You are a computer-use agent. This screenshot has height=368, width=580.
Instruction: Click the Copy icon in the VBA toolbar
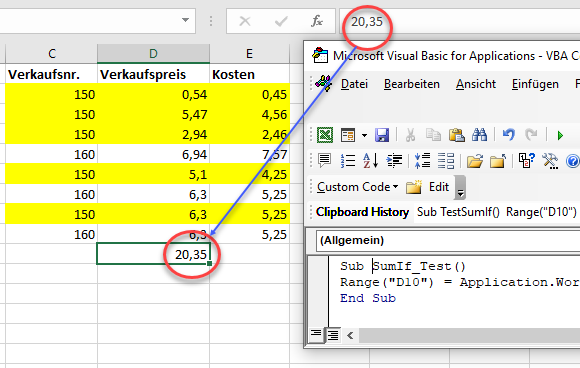(433, 135)
